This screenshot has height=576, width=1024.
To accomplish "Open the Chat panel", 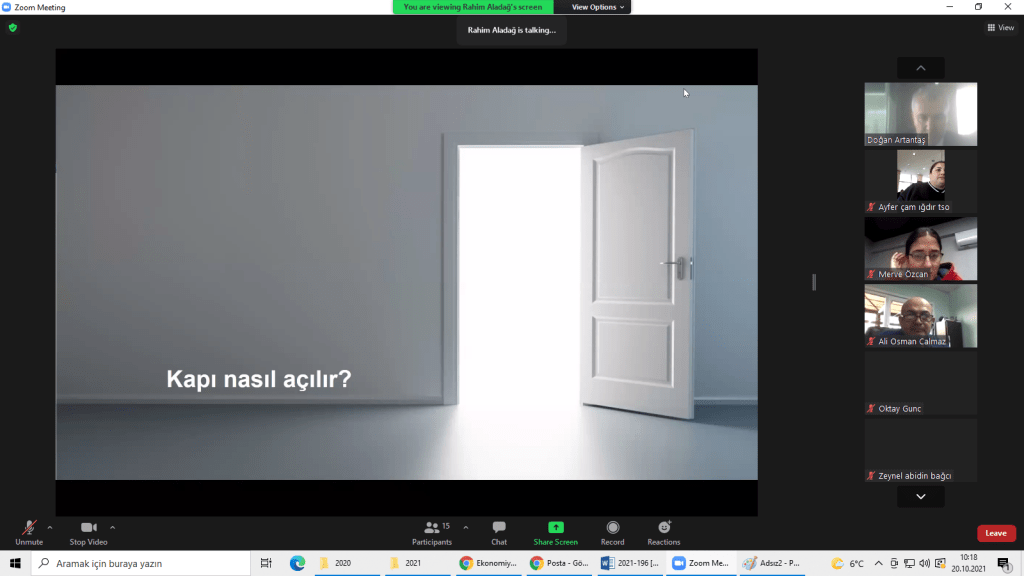I will tap(499, 531).
